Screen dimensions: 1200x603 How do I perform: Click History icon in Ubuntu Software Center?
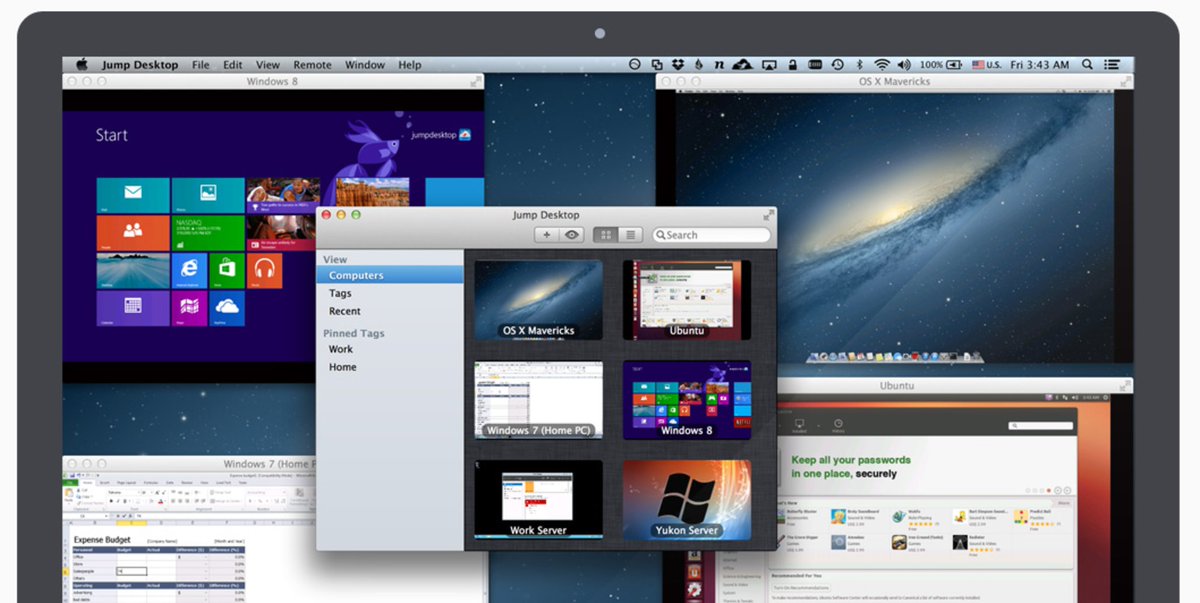[x=838, y=425]
